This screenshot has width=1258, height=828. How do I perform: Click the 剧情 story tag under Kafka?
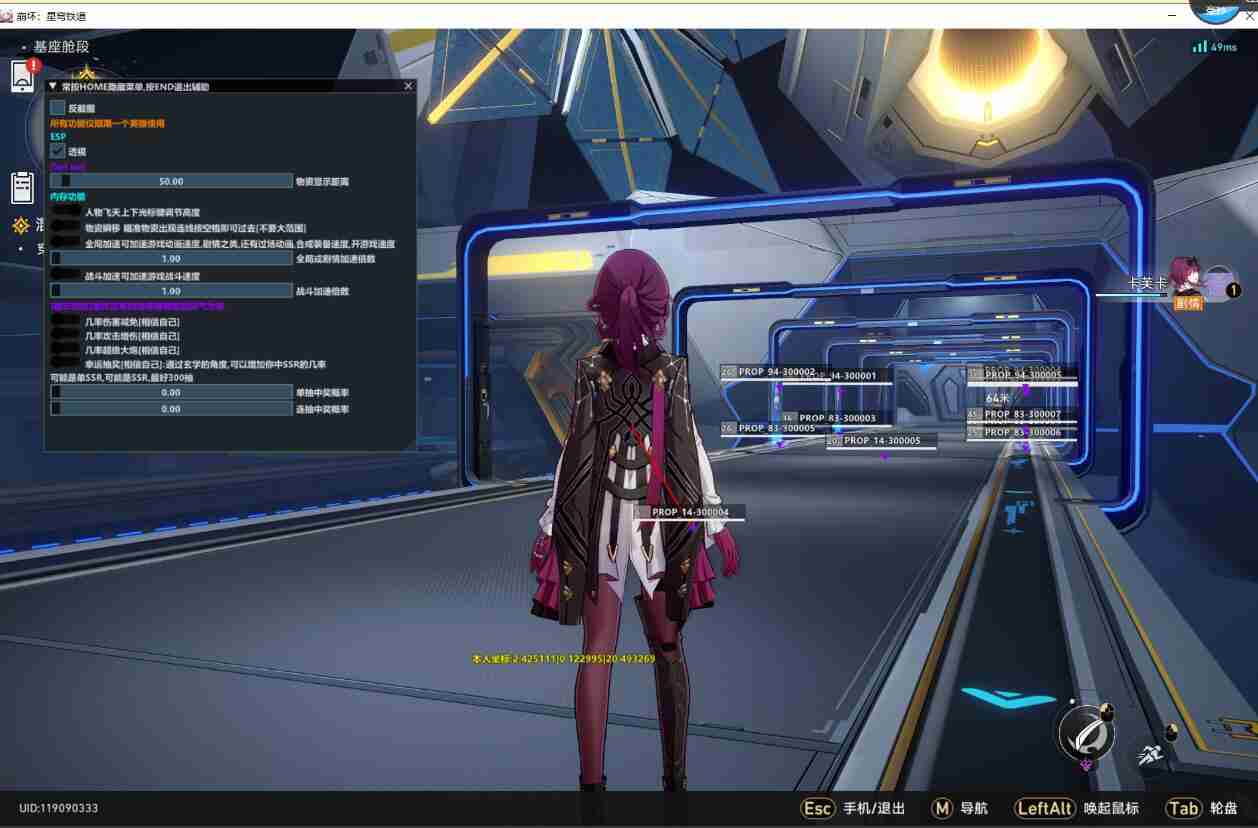coord(1188,303)
